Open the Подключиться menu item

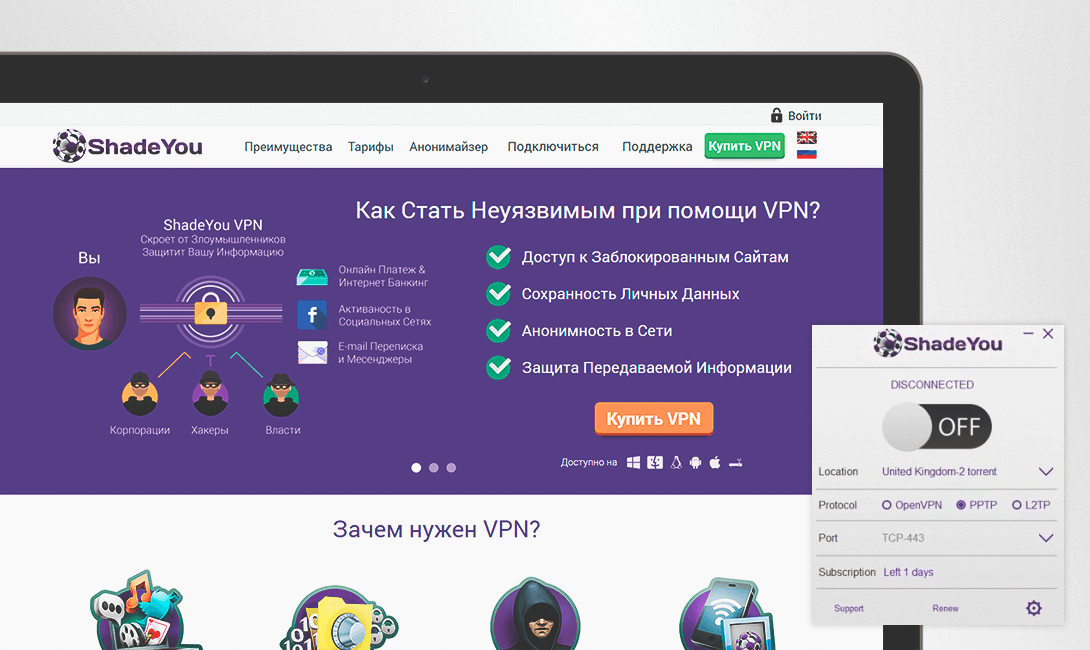[x=553, y=147]
